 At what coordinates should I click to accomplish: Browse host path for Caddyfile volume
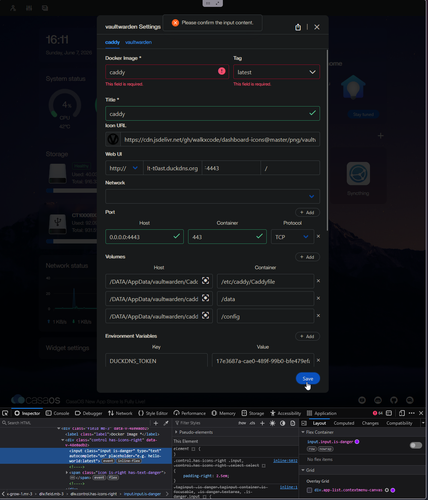click(206, 281)
